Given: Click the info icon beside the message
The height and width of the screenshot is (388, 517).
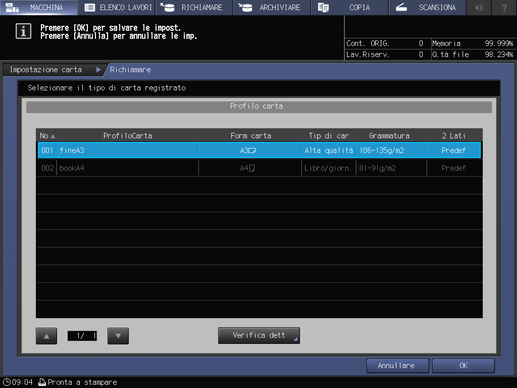Looking at the screenshot, I should point(23,31).
